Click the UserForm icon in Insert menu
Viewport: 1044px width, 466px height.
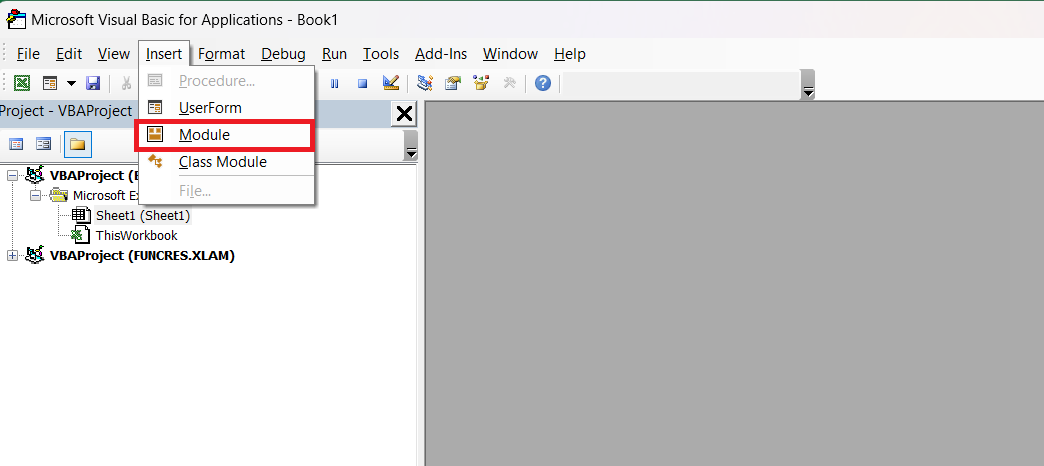pos(155,108)
